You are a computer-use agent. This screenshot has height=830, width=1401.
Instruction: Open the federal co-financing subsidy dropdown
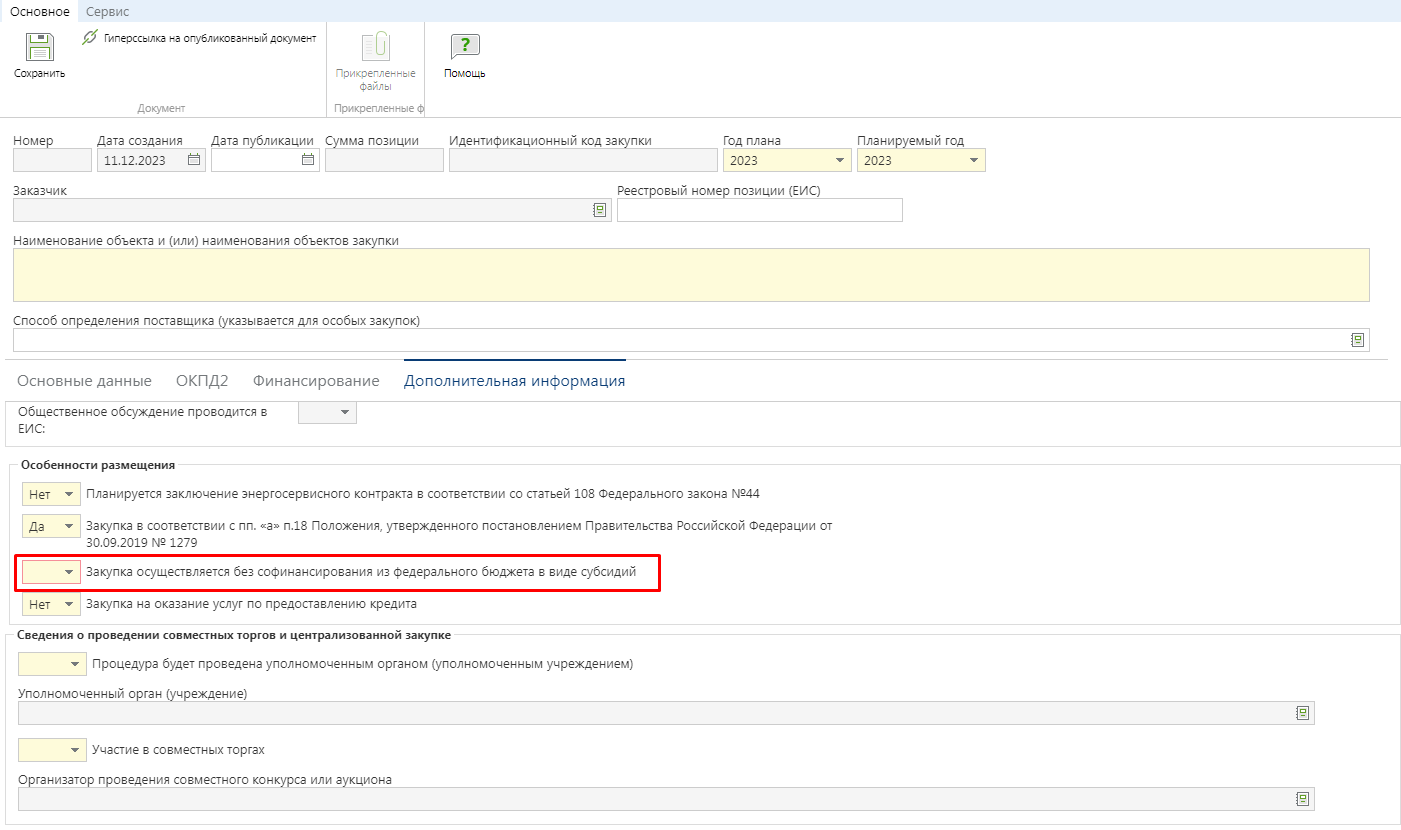click(69, 572)
